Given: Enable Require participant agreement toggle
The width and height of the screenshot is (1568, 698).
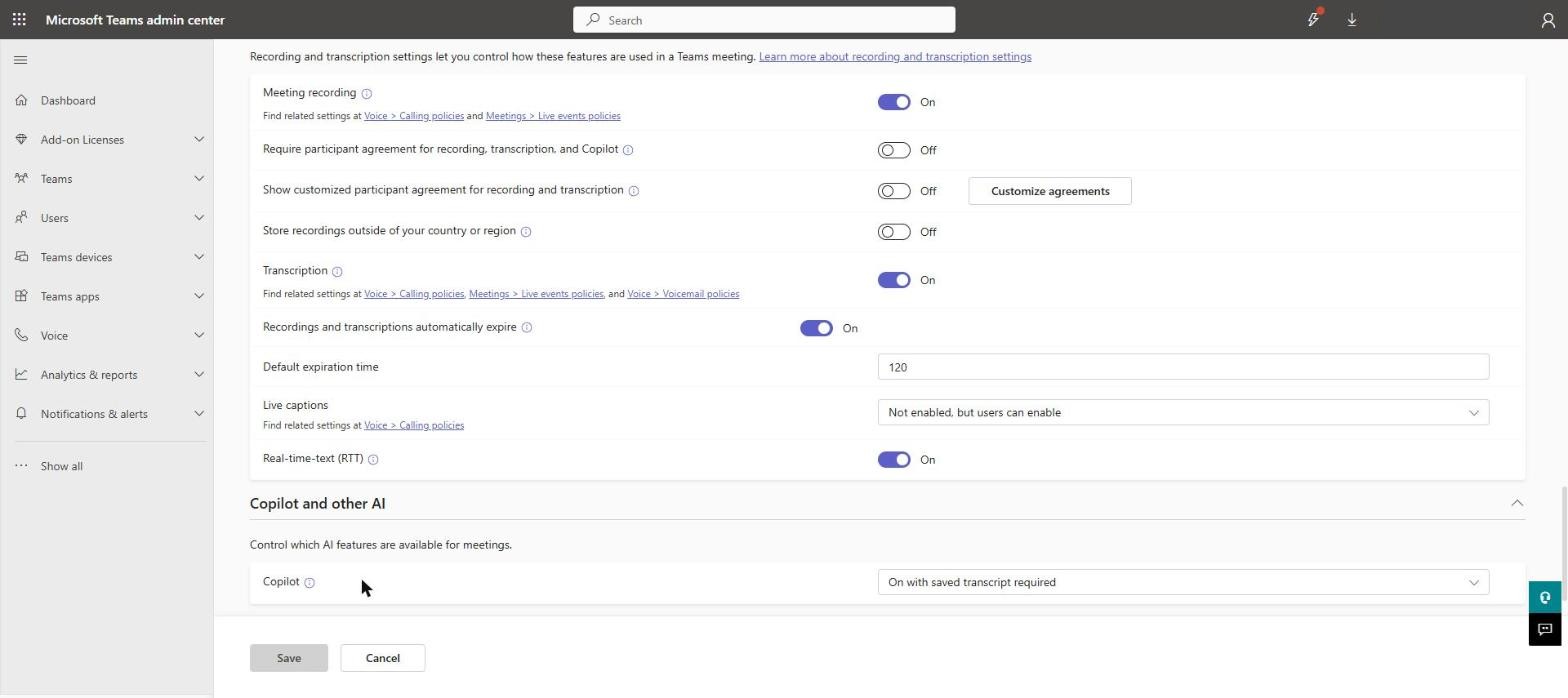Looking at the screenshot, I should (894, 150).
